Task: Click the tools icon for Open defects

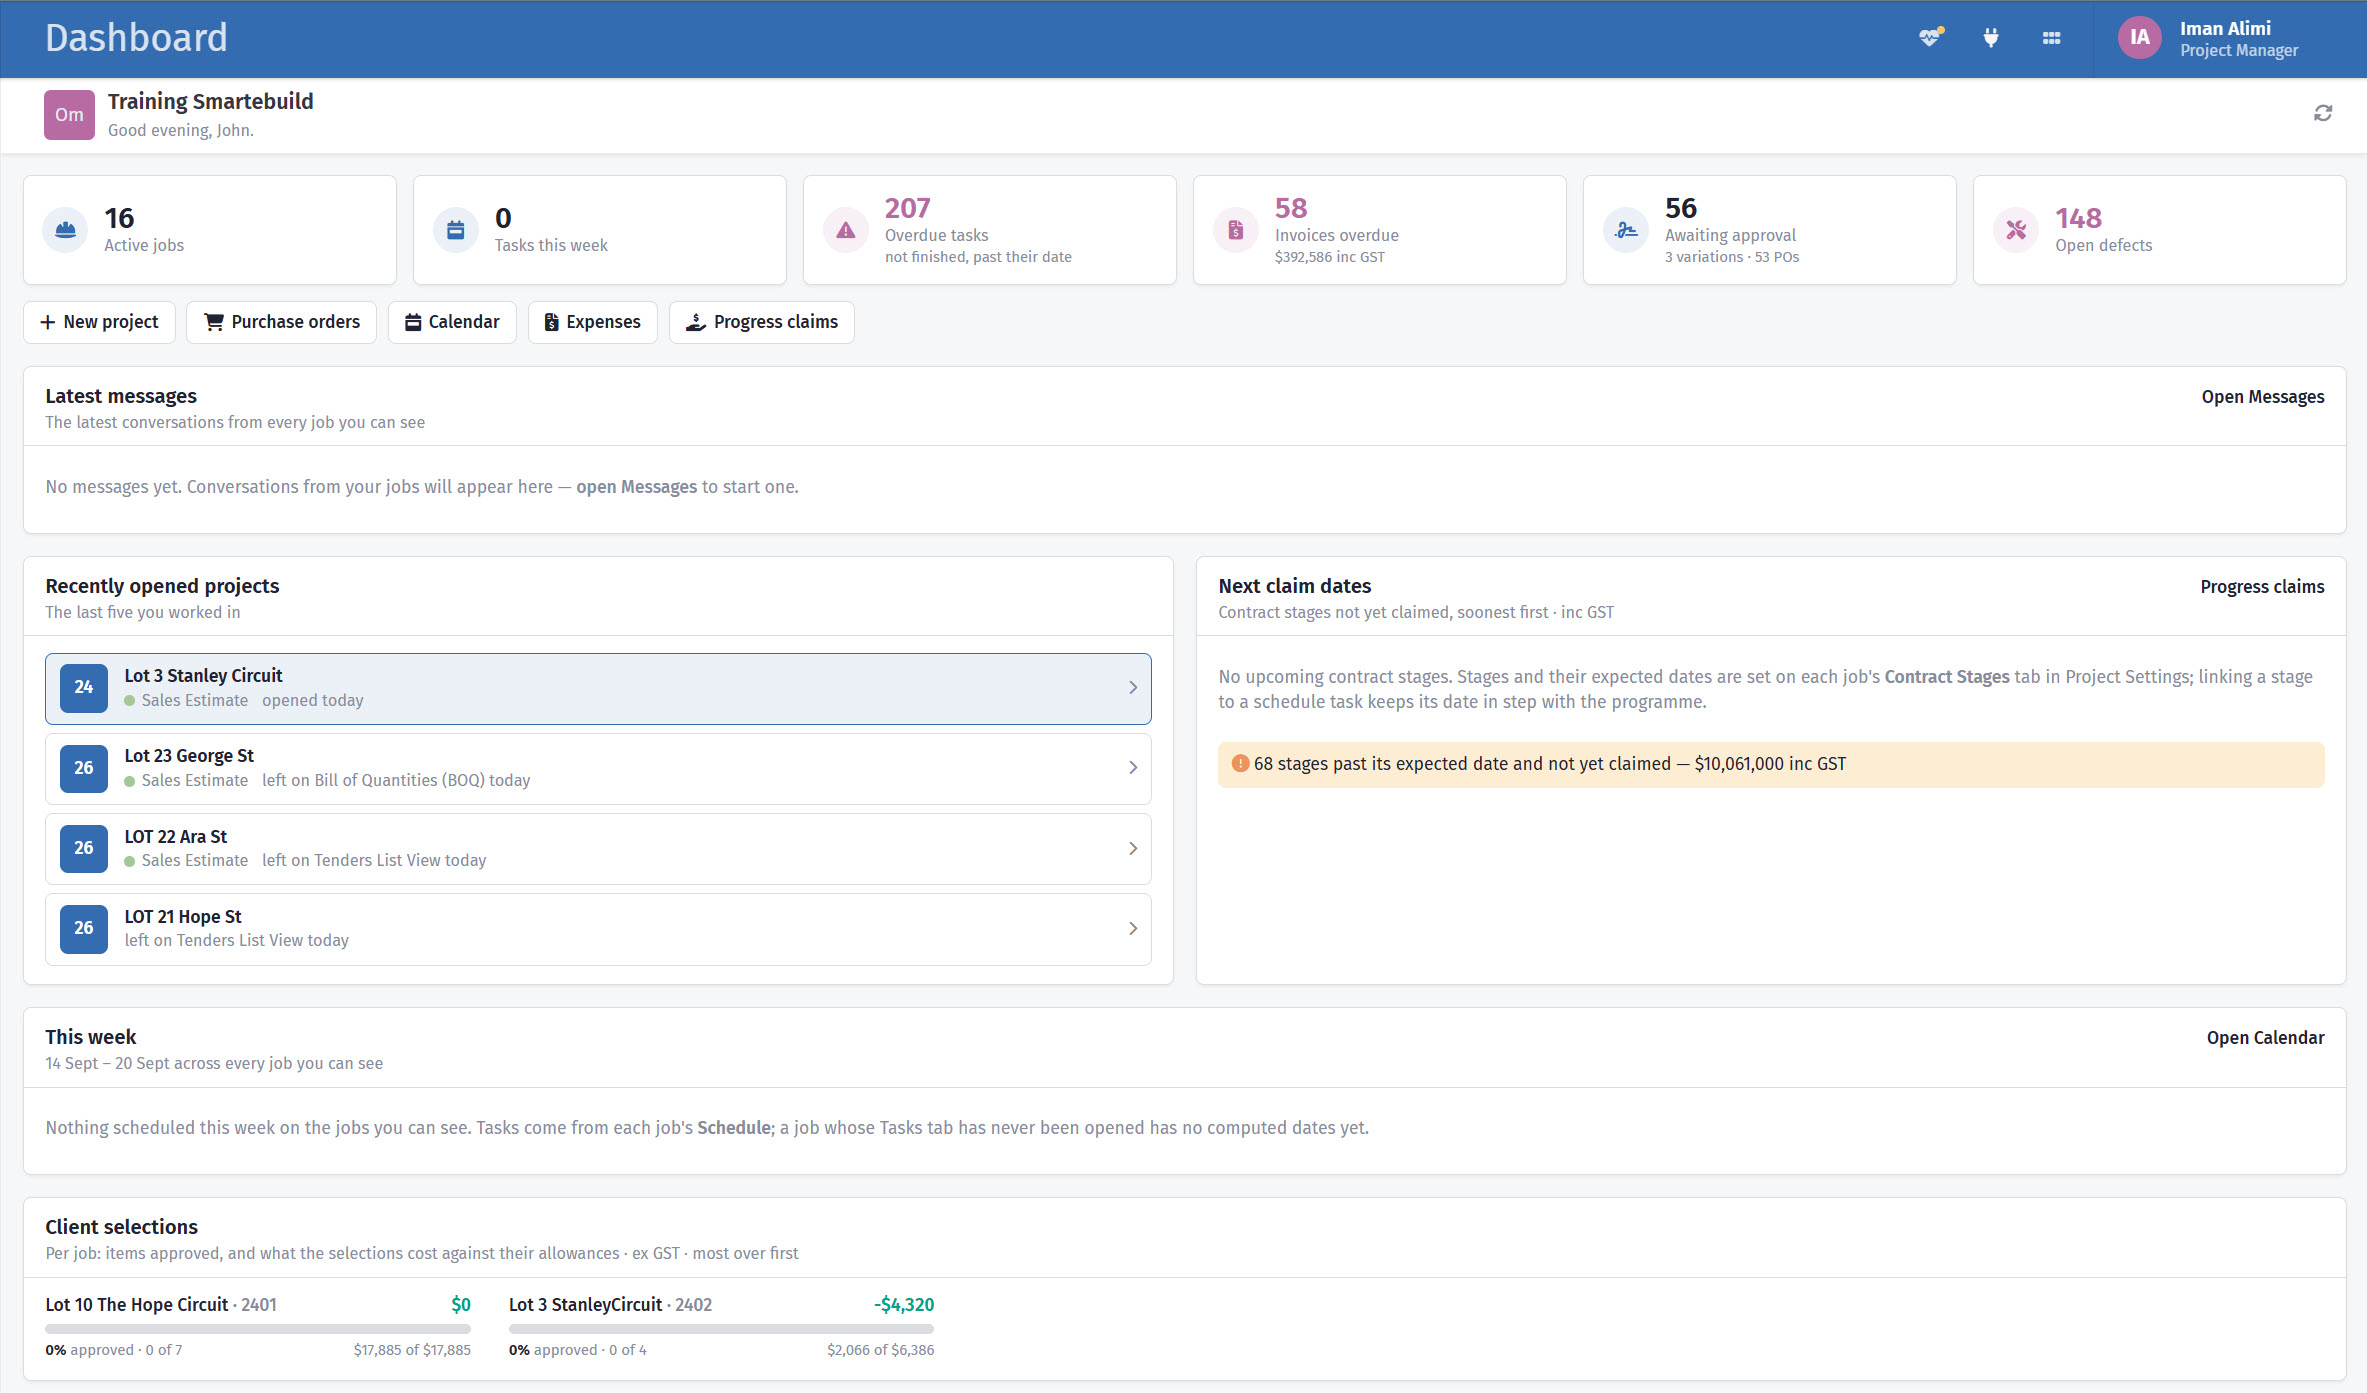Action: (x=2015, y=230)
